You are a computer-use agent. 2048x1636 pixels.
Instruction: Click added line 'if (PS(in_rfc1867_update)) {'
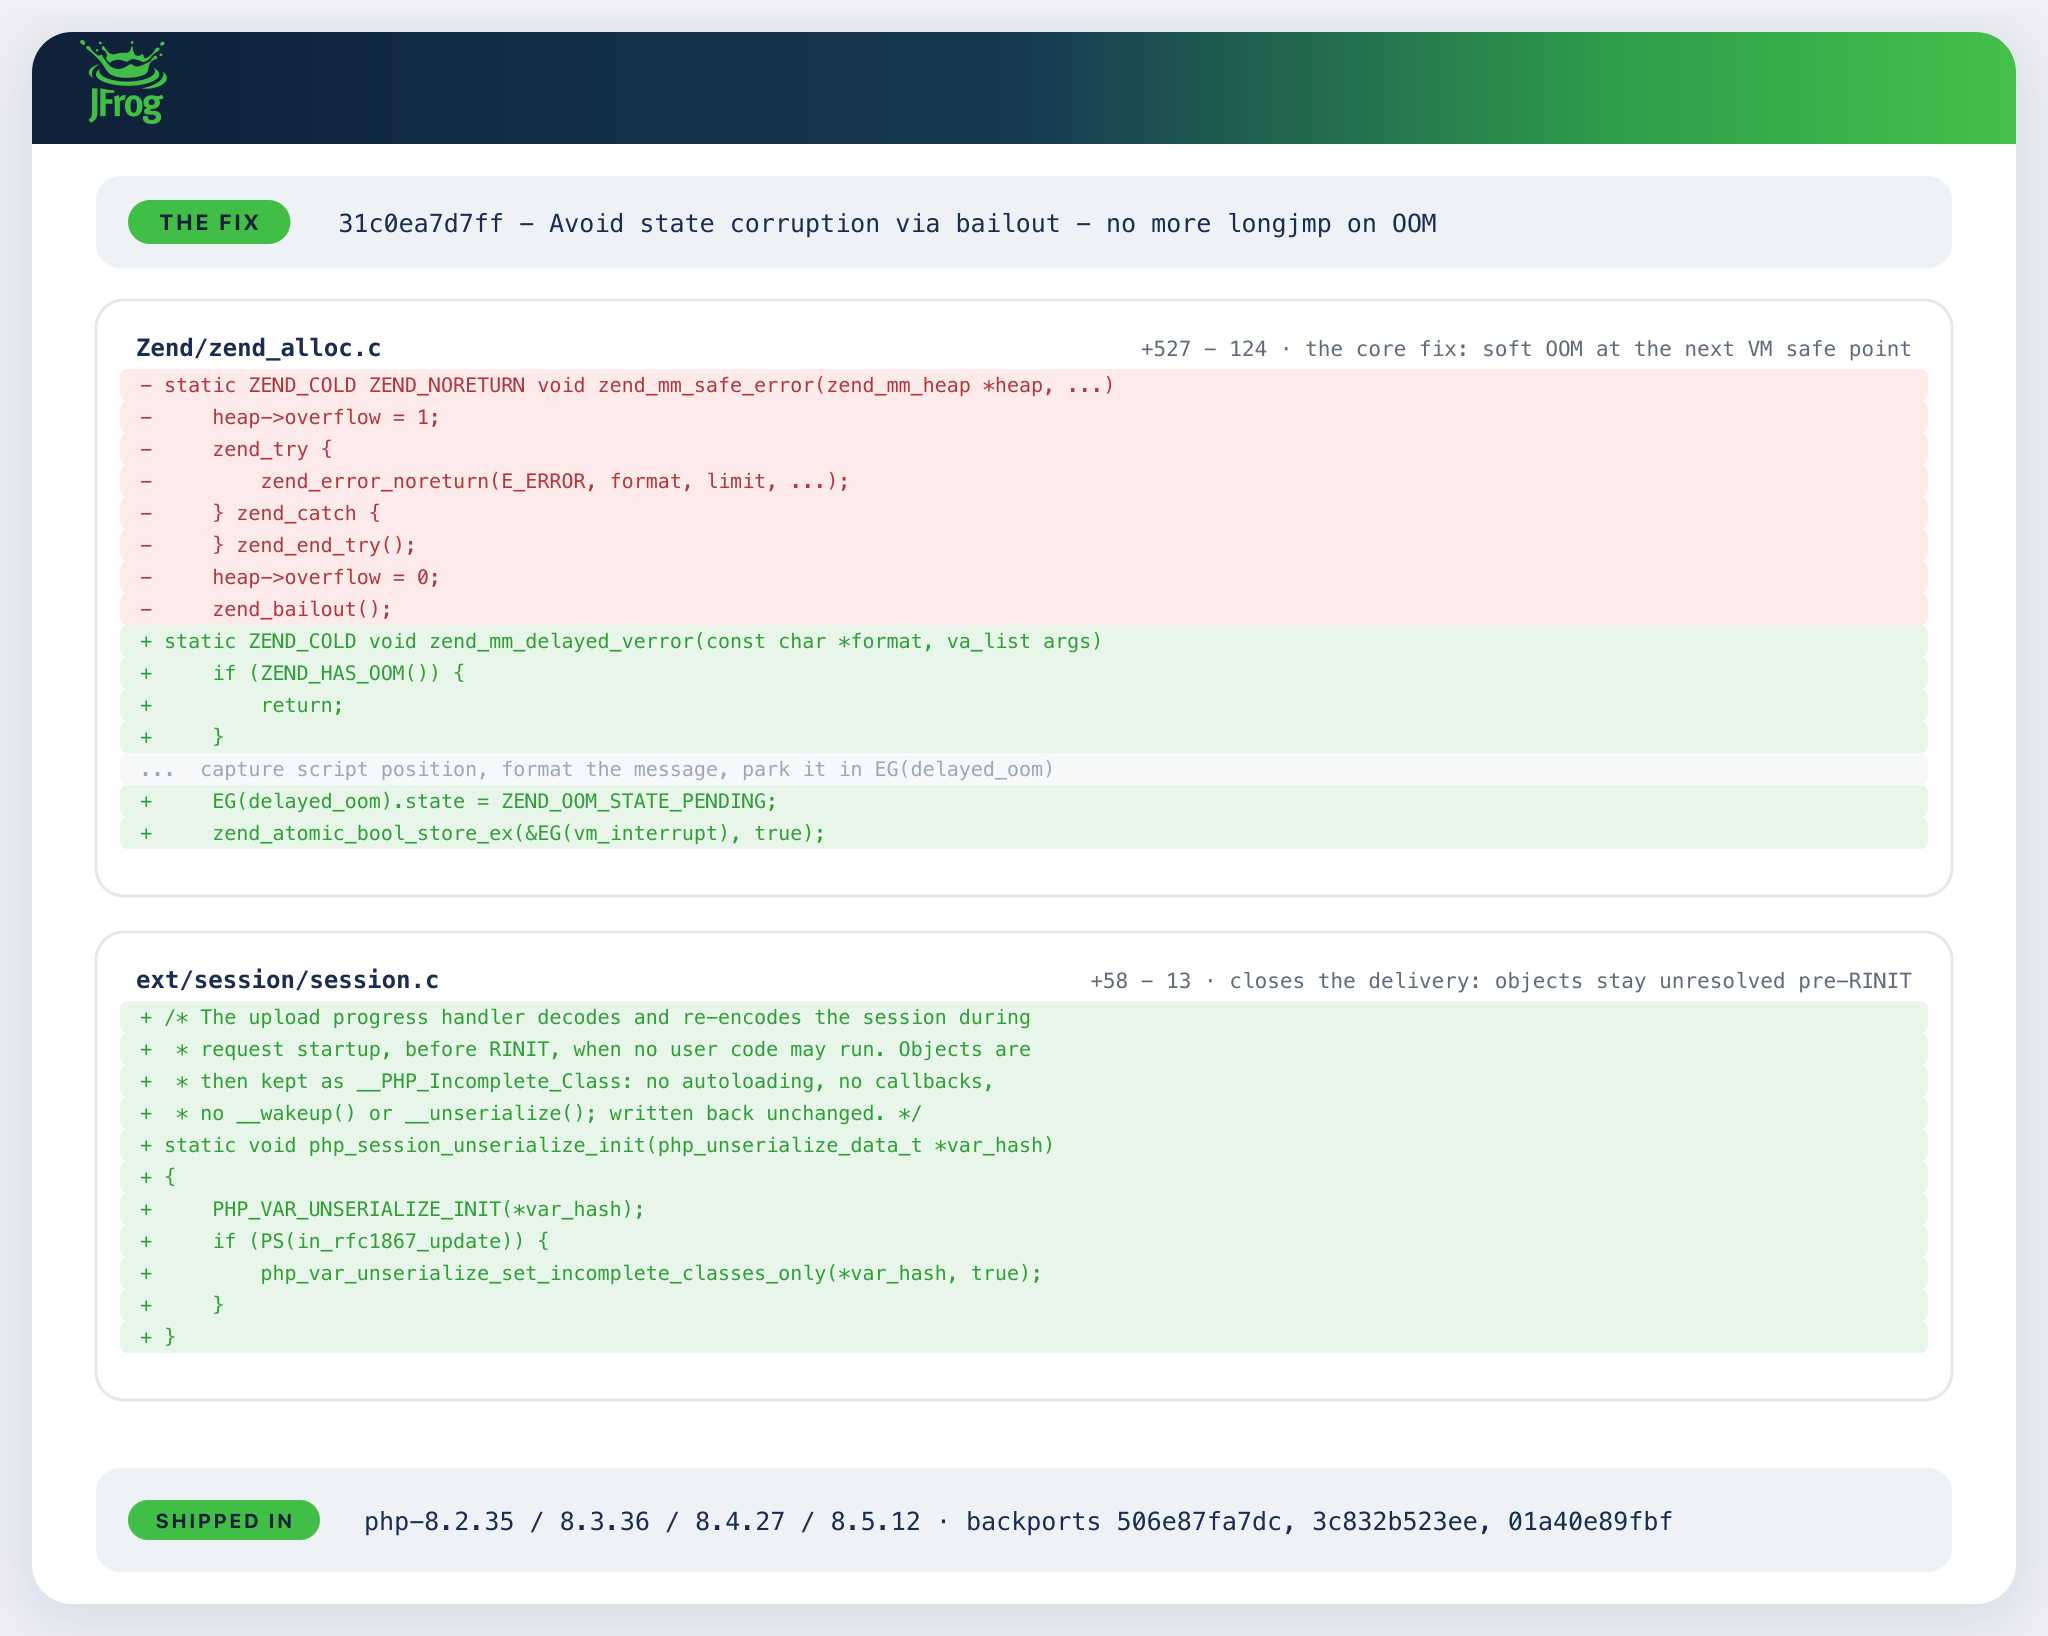pos(1024,1241)
